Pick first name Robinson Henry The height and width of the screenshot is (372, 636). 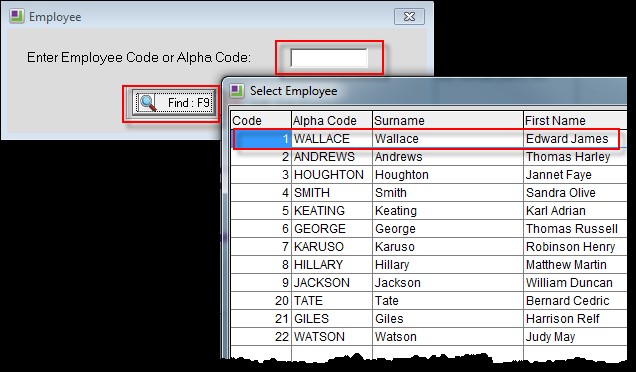575,247
